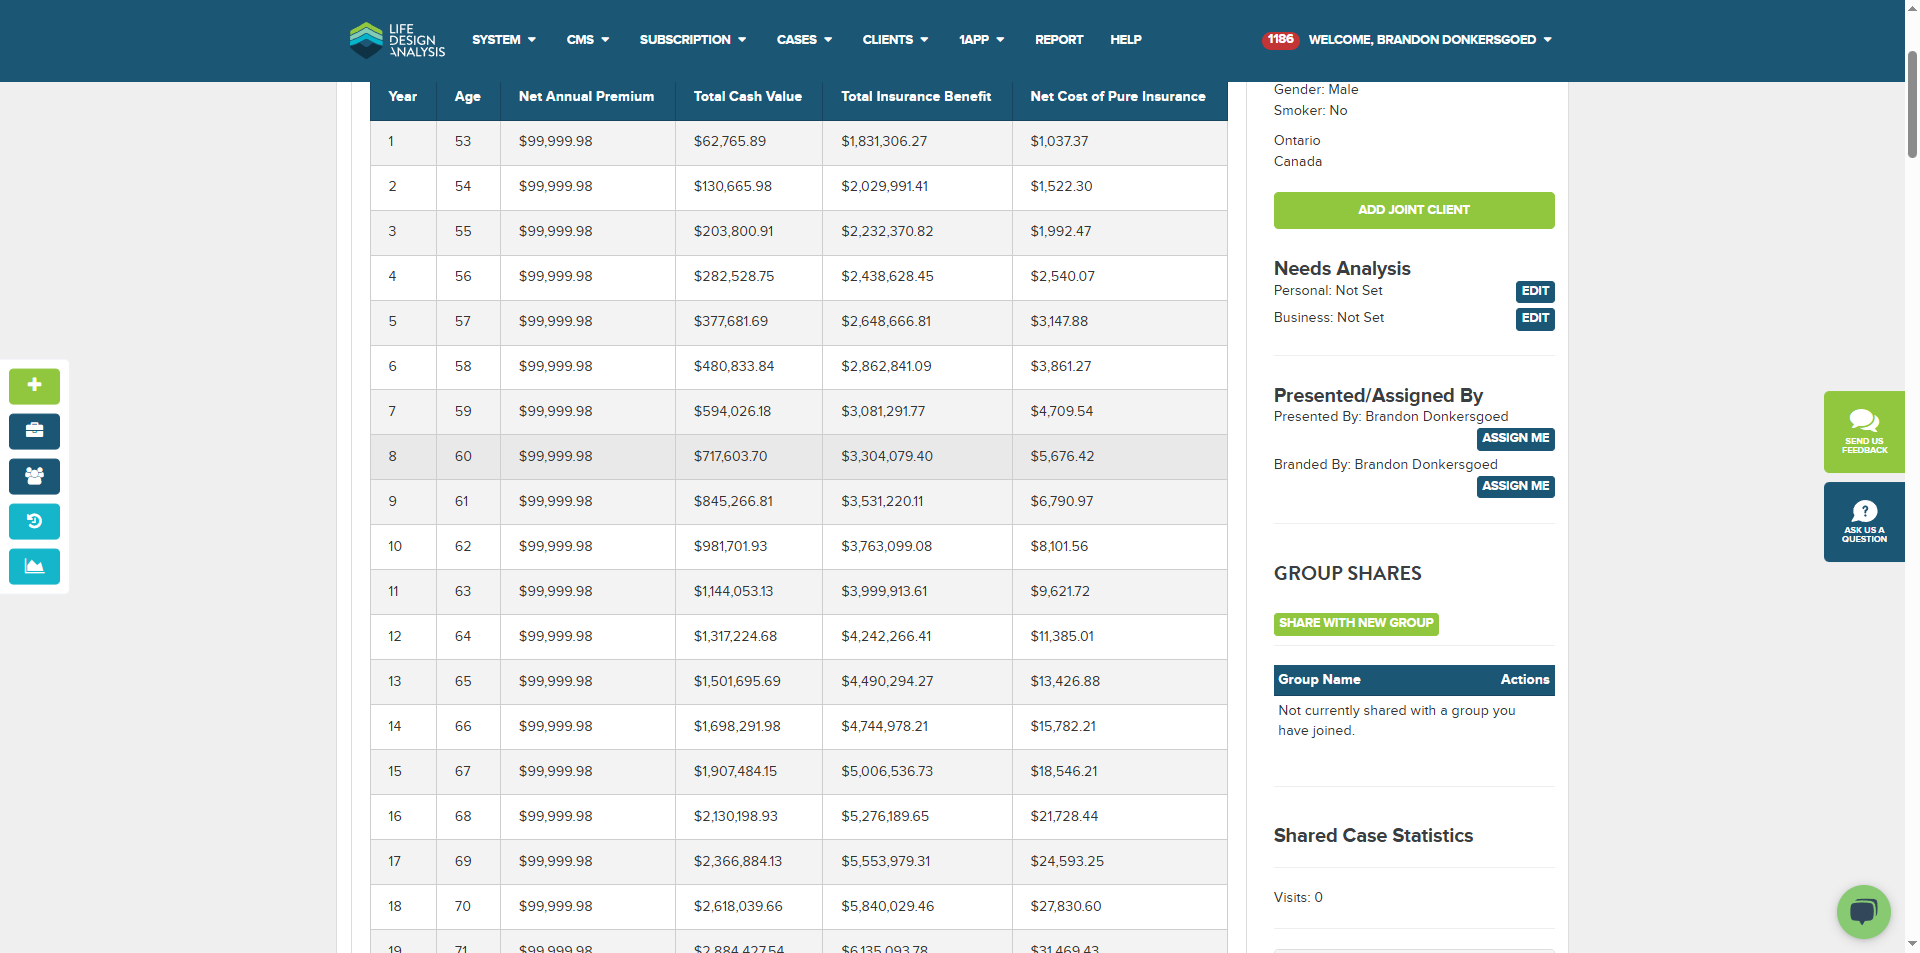The height and width of the screenshot is (953, 1920).
Task: Click the Life Design Analysis logo
Action: click(397, 40)
